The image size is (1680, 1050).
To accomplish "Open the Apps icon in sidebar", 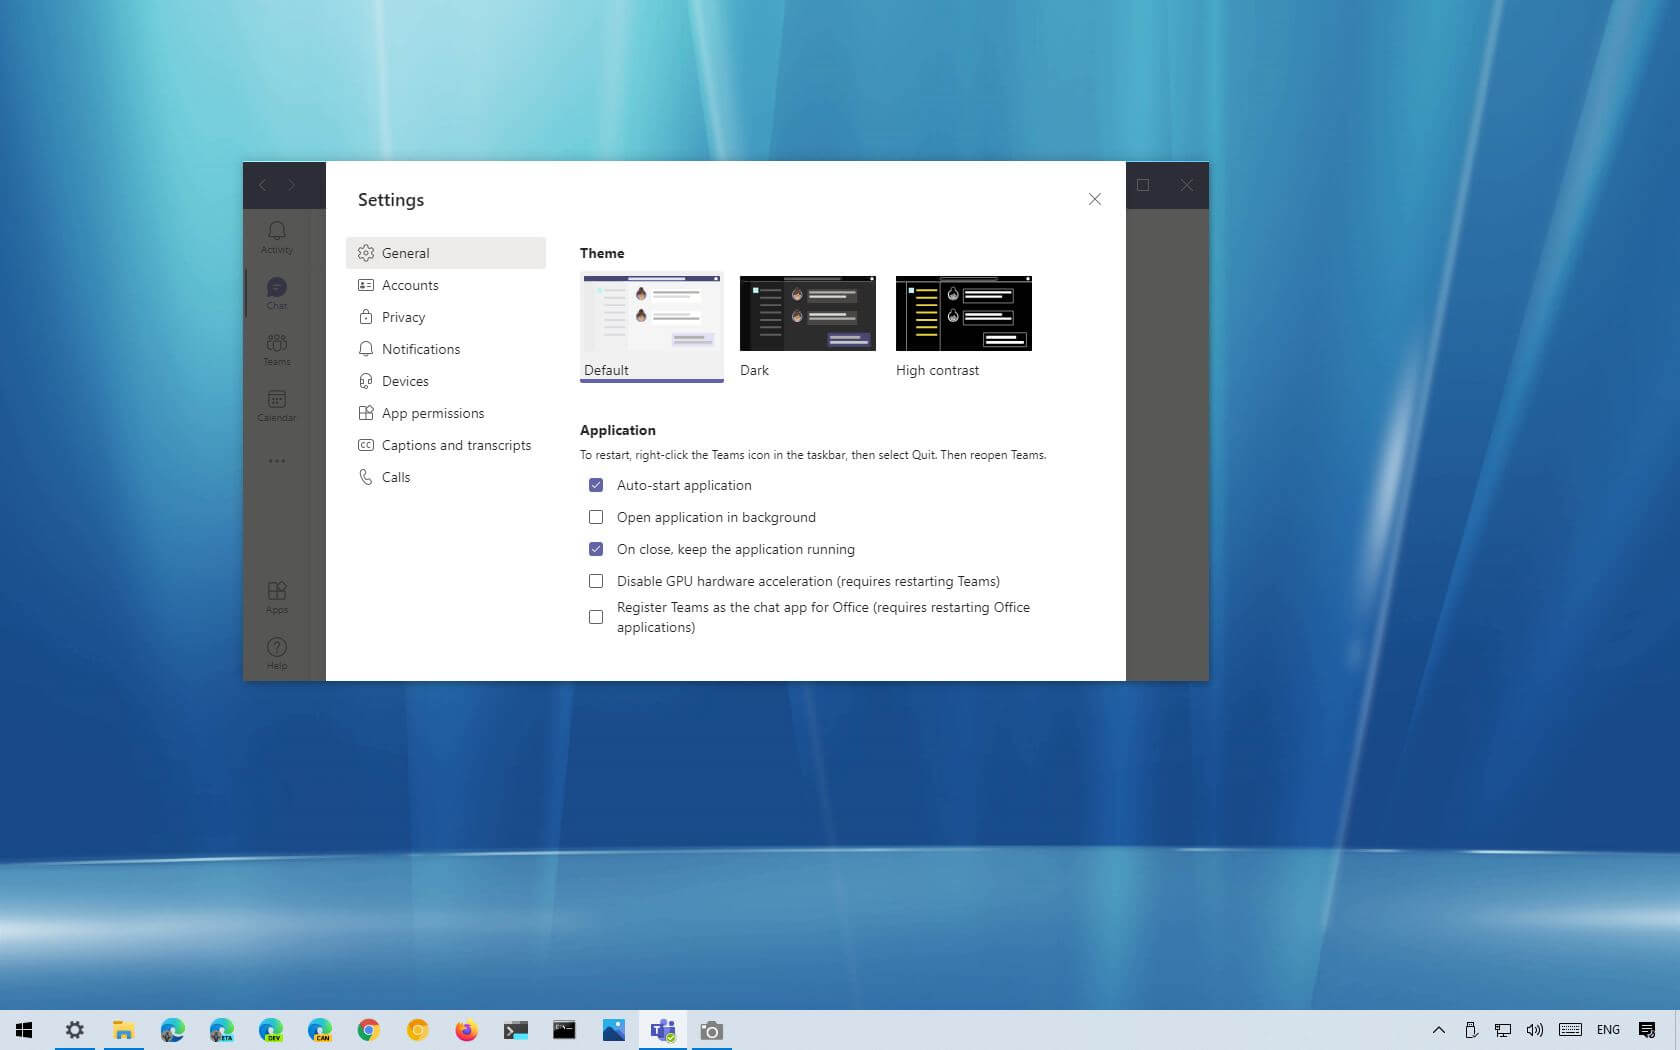I will coord(277,596).
